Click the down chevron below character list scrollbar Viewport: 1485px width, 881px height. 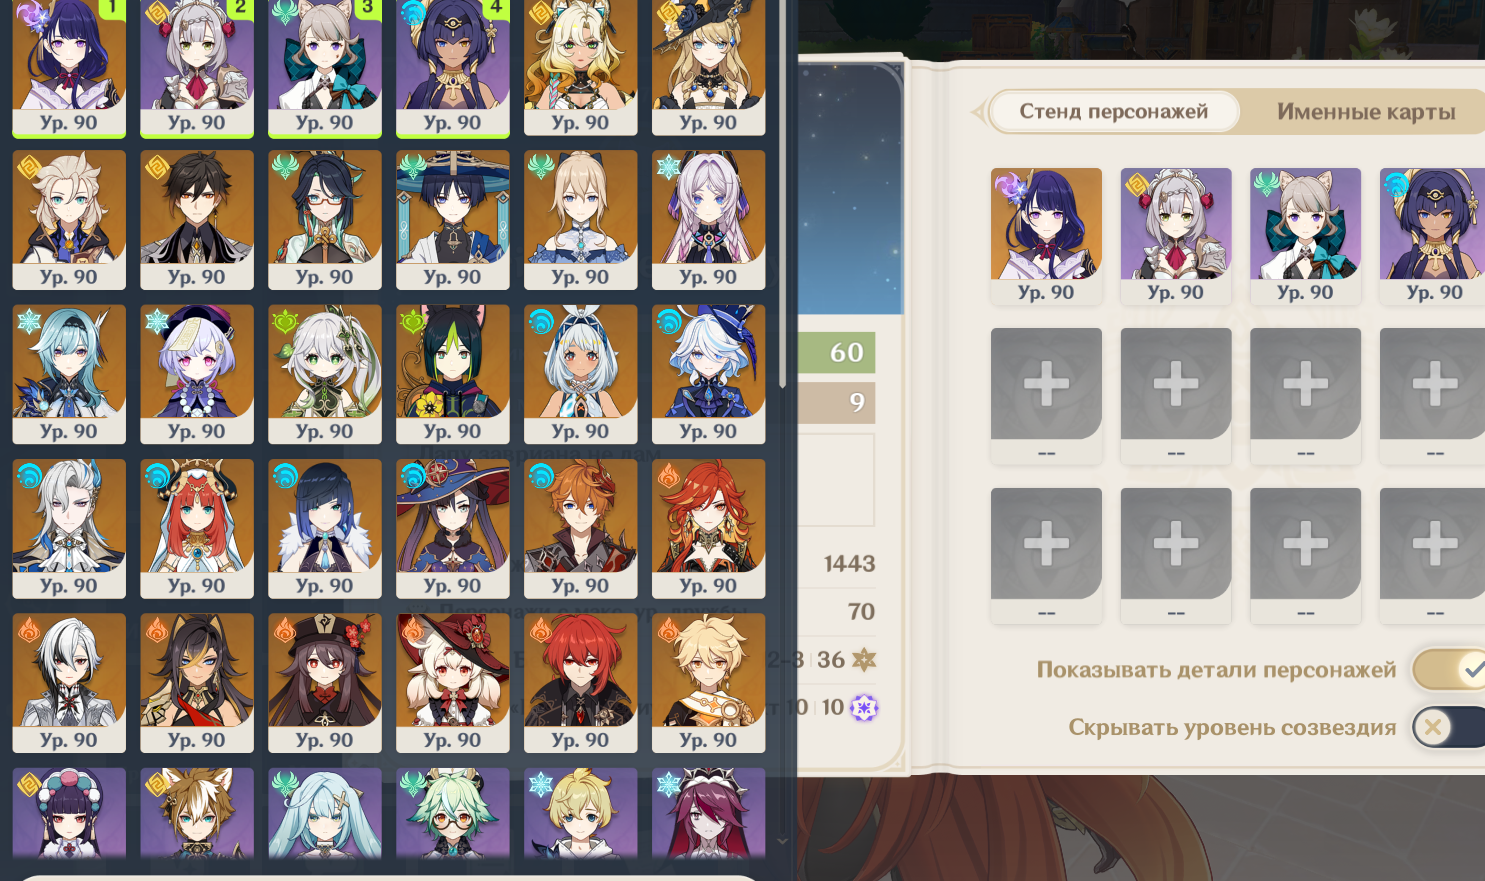pos(783,842)
